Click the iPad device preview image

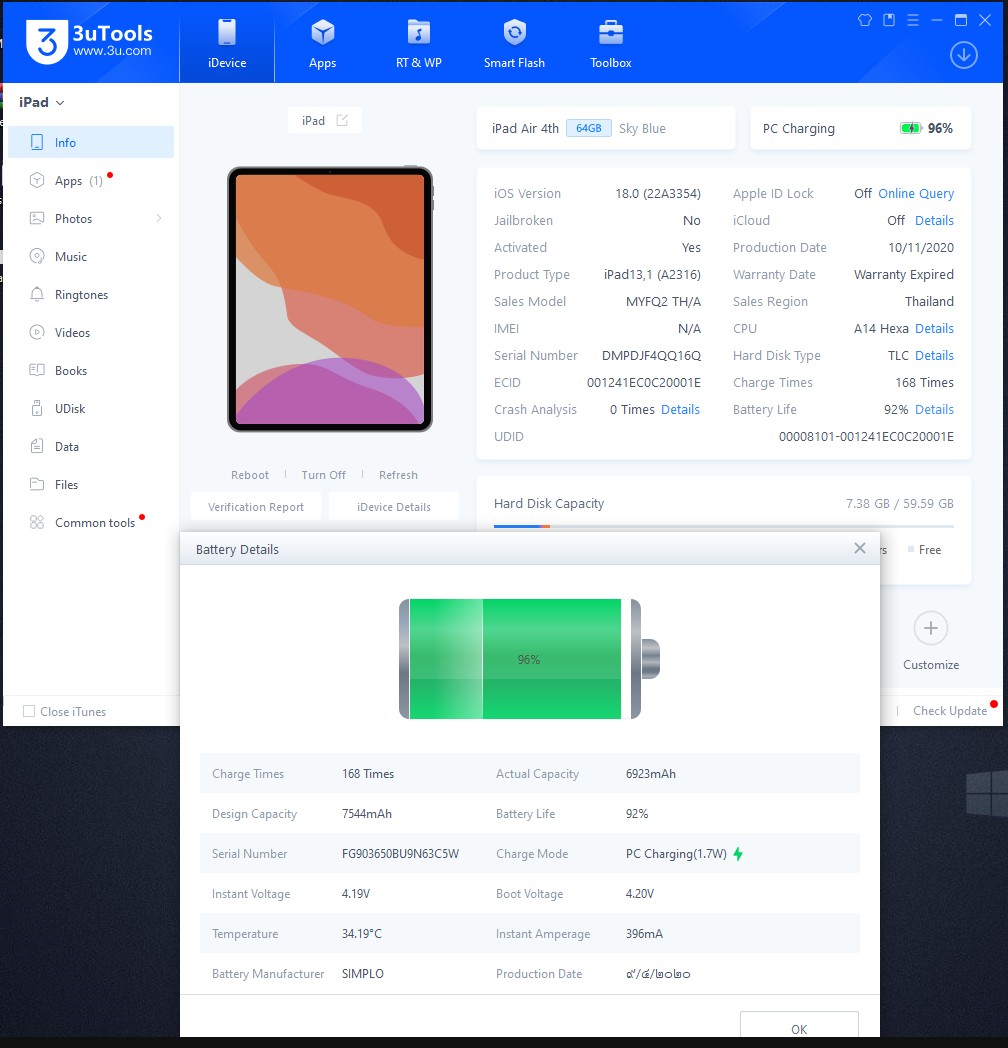tap(330, 299)
